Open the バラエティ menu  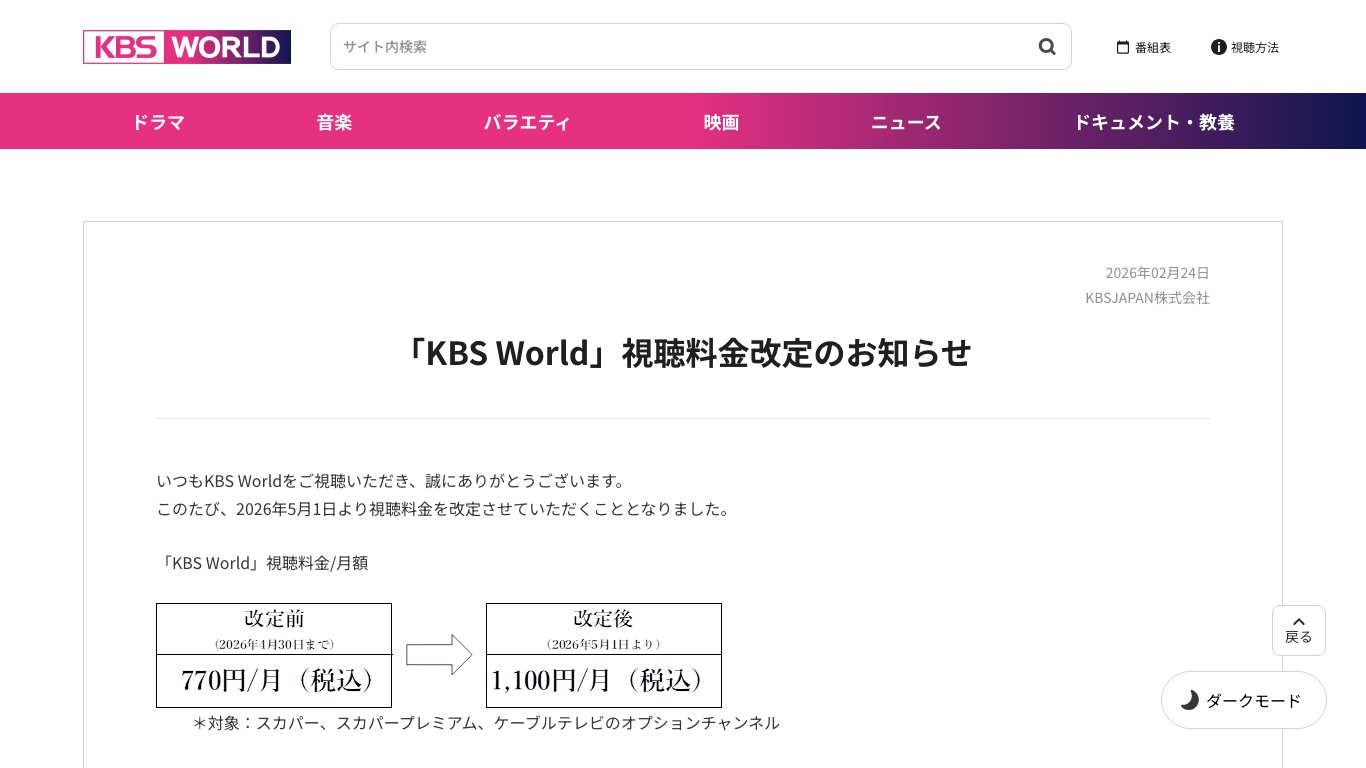pos(527,122)
